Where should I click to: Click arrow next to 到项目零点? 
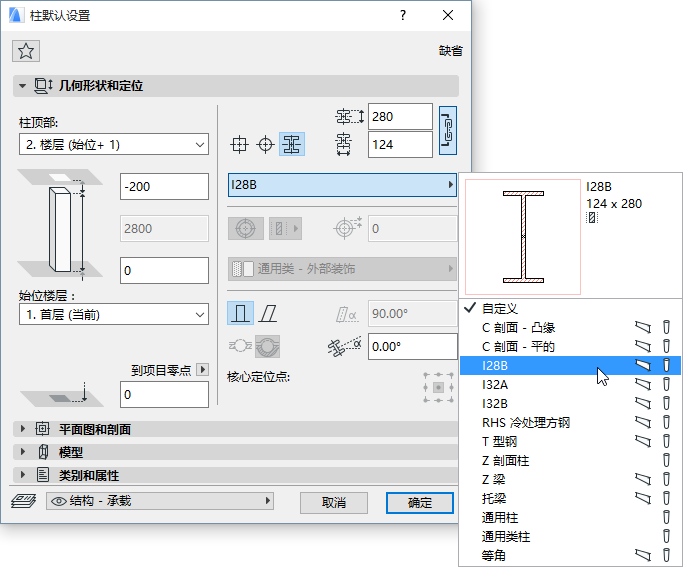(202, 370)
